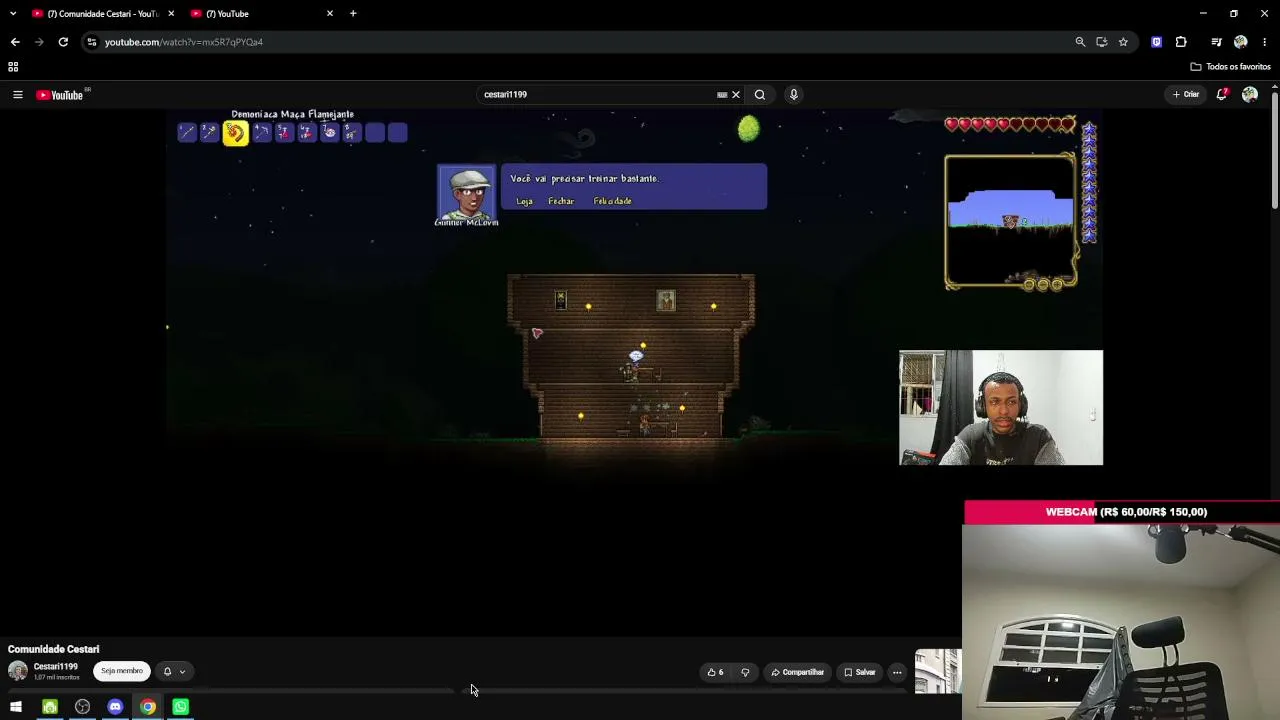The height and width of the screenshot is (720, 1280).
Task: Open the Chrome profile avatar
Action: pos(1241,42)
